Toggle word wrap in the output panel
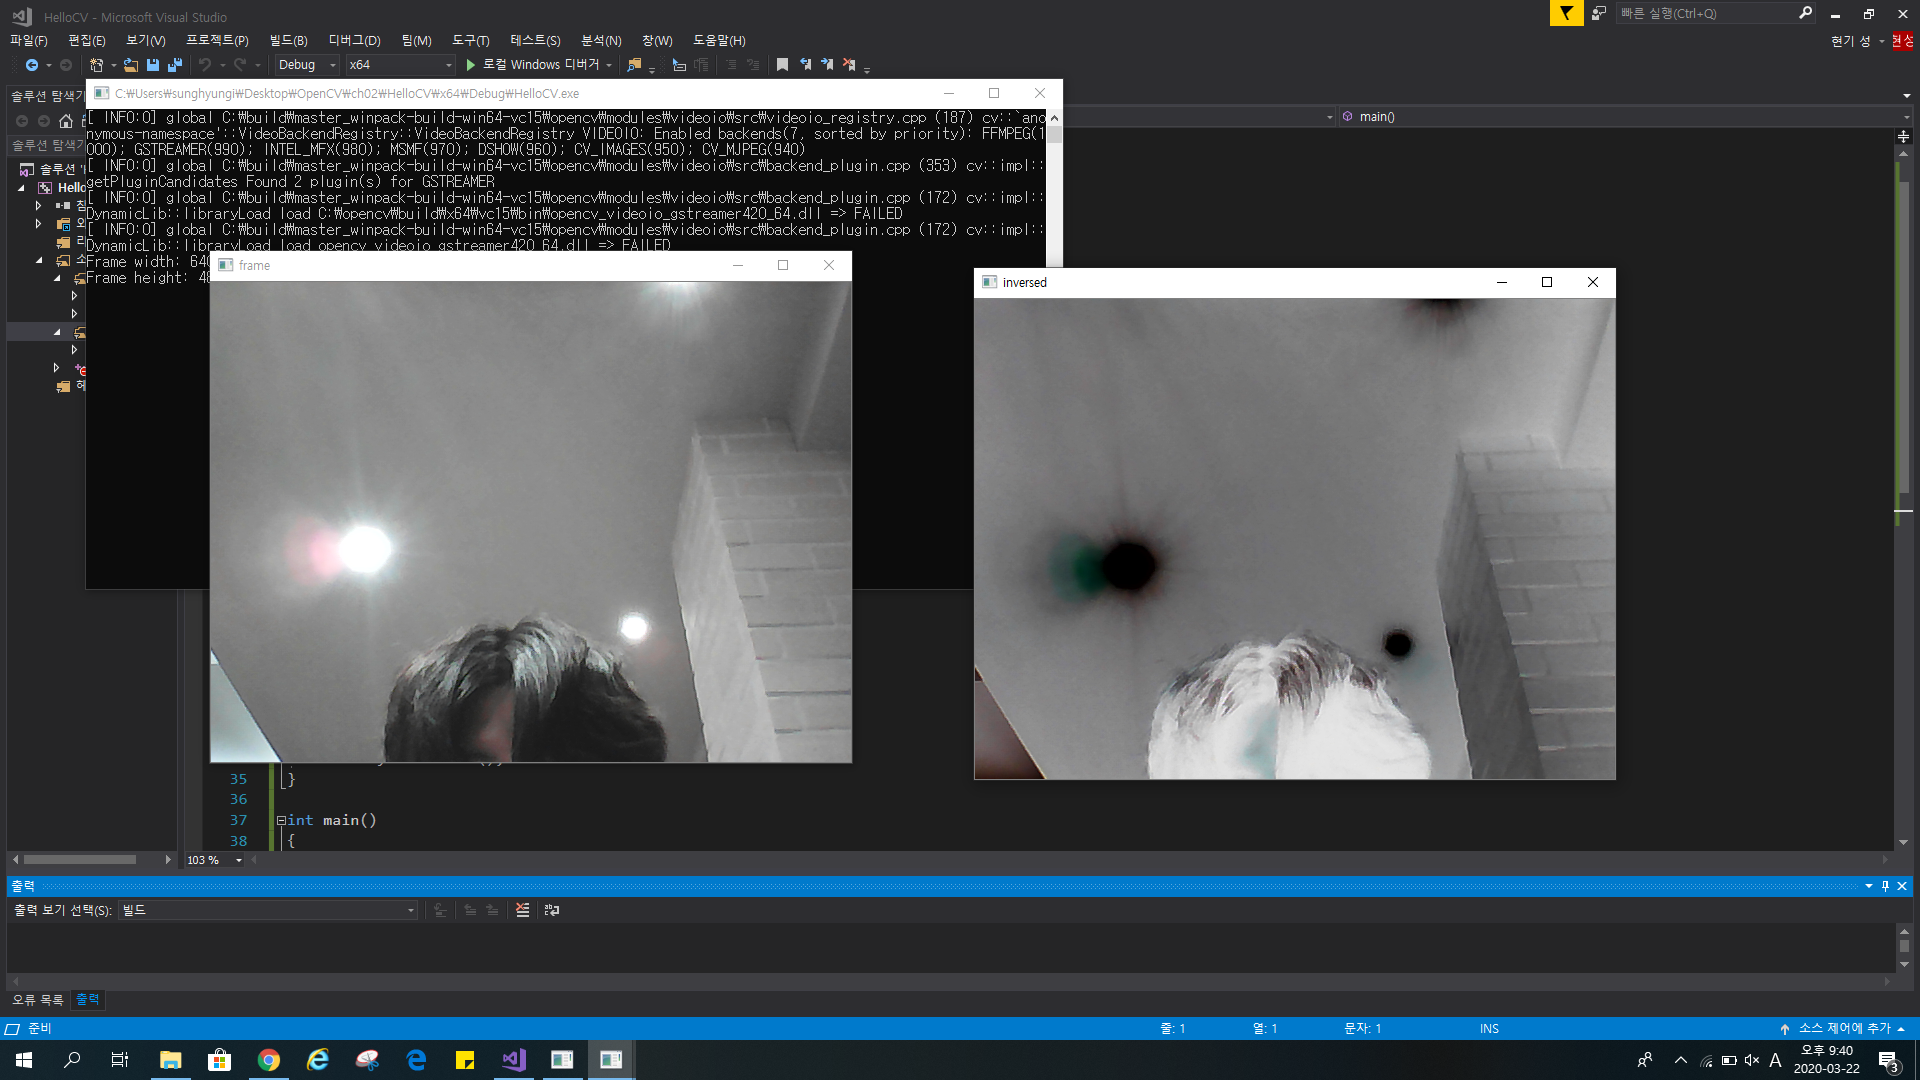 552,910
